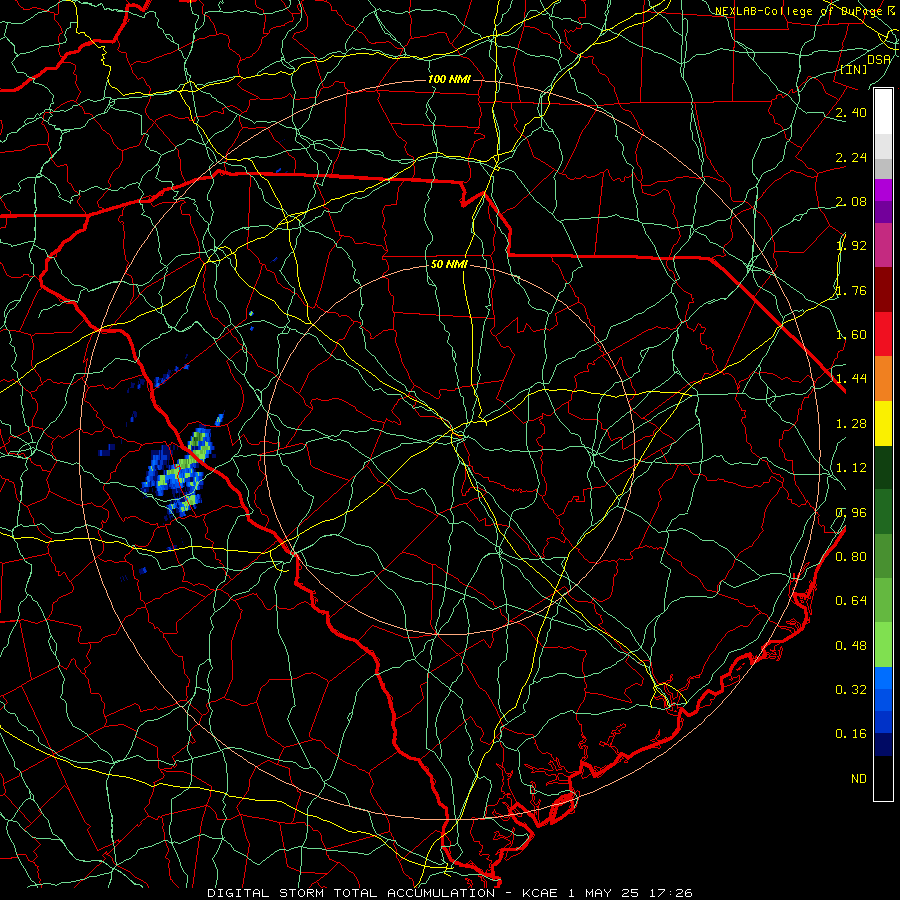Select the DSA product label
Image resolution: width=900 pixels, height=900 pixels.
pos(879,59)
